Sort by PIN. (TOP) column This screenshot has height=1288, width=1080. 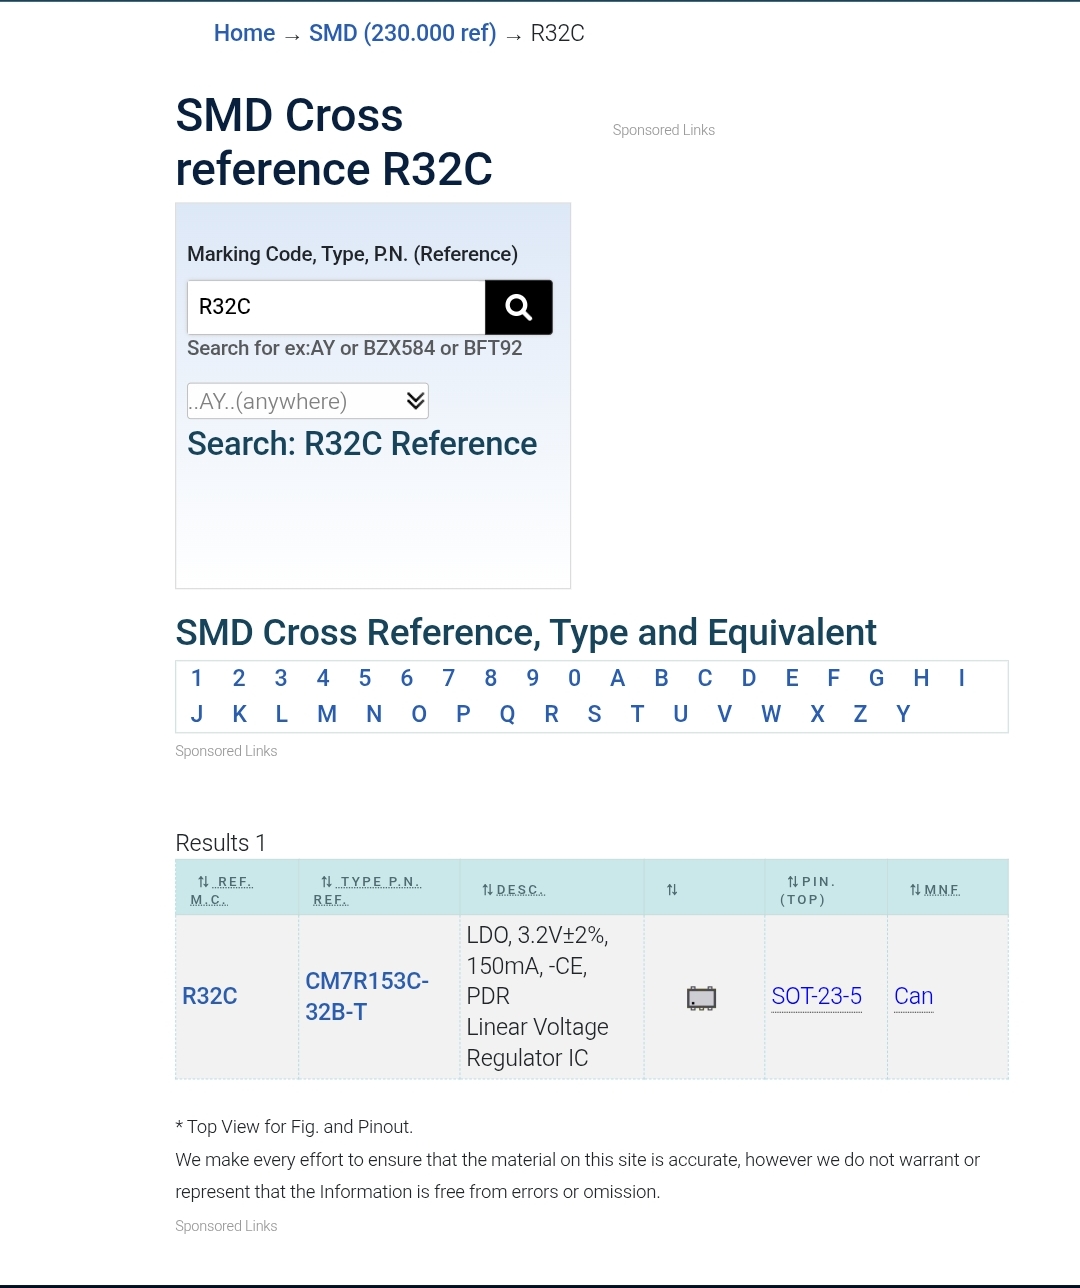tap(808, 890)
